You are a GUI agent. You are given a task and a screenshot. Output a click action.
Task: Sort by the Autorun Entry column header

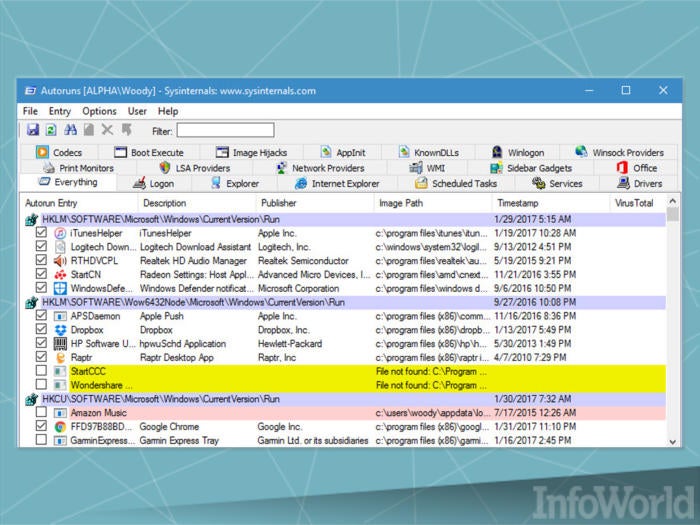[79, 203]
